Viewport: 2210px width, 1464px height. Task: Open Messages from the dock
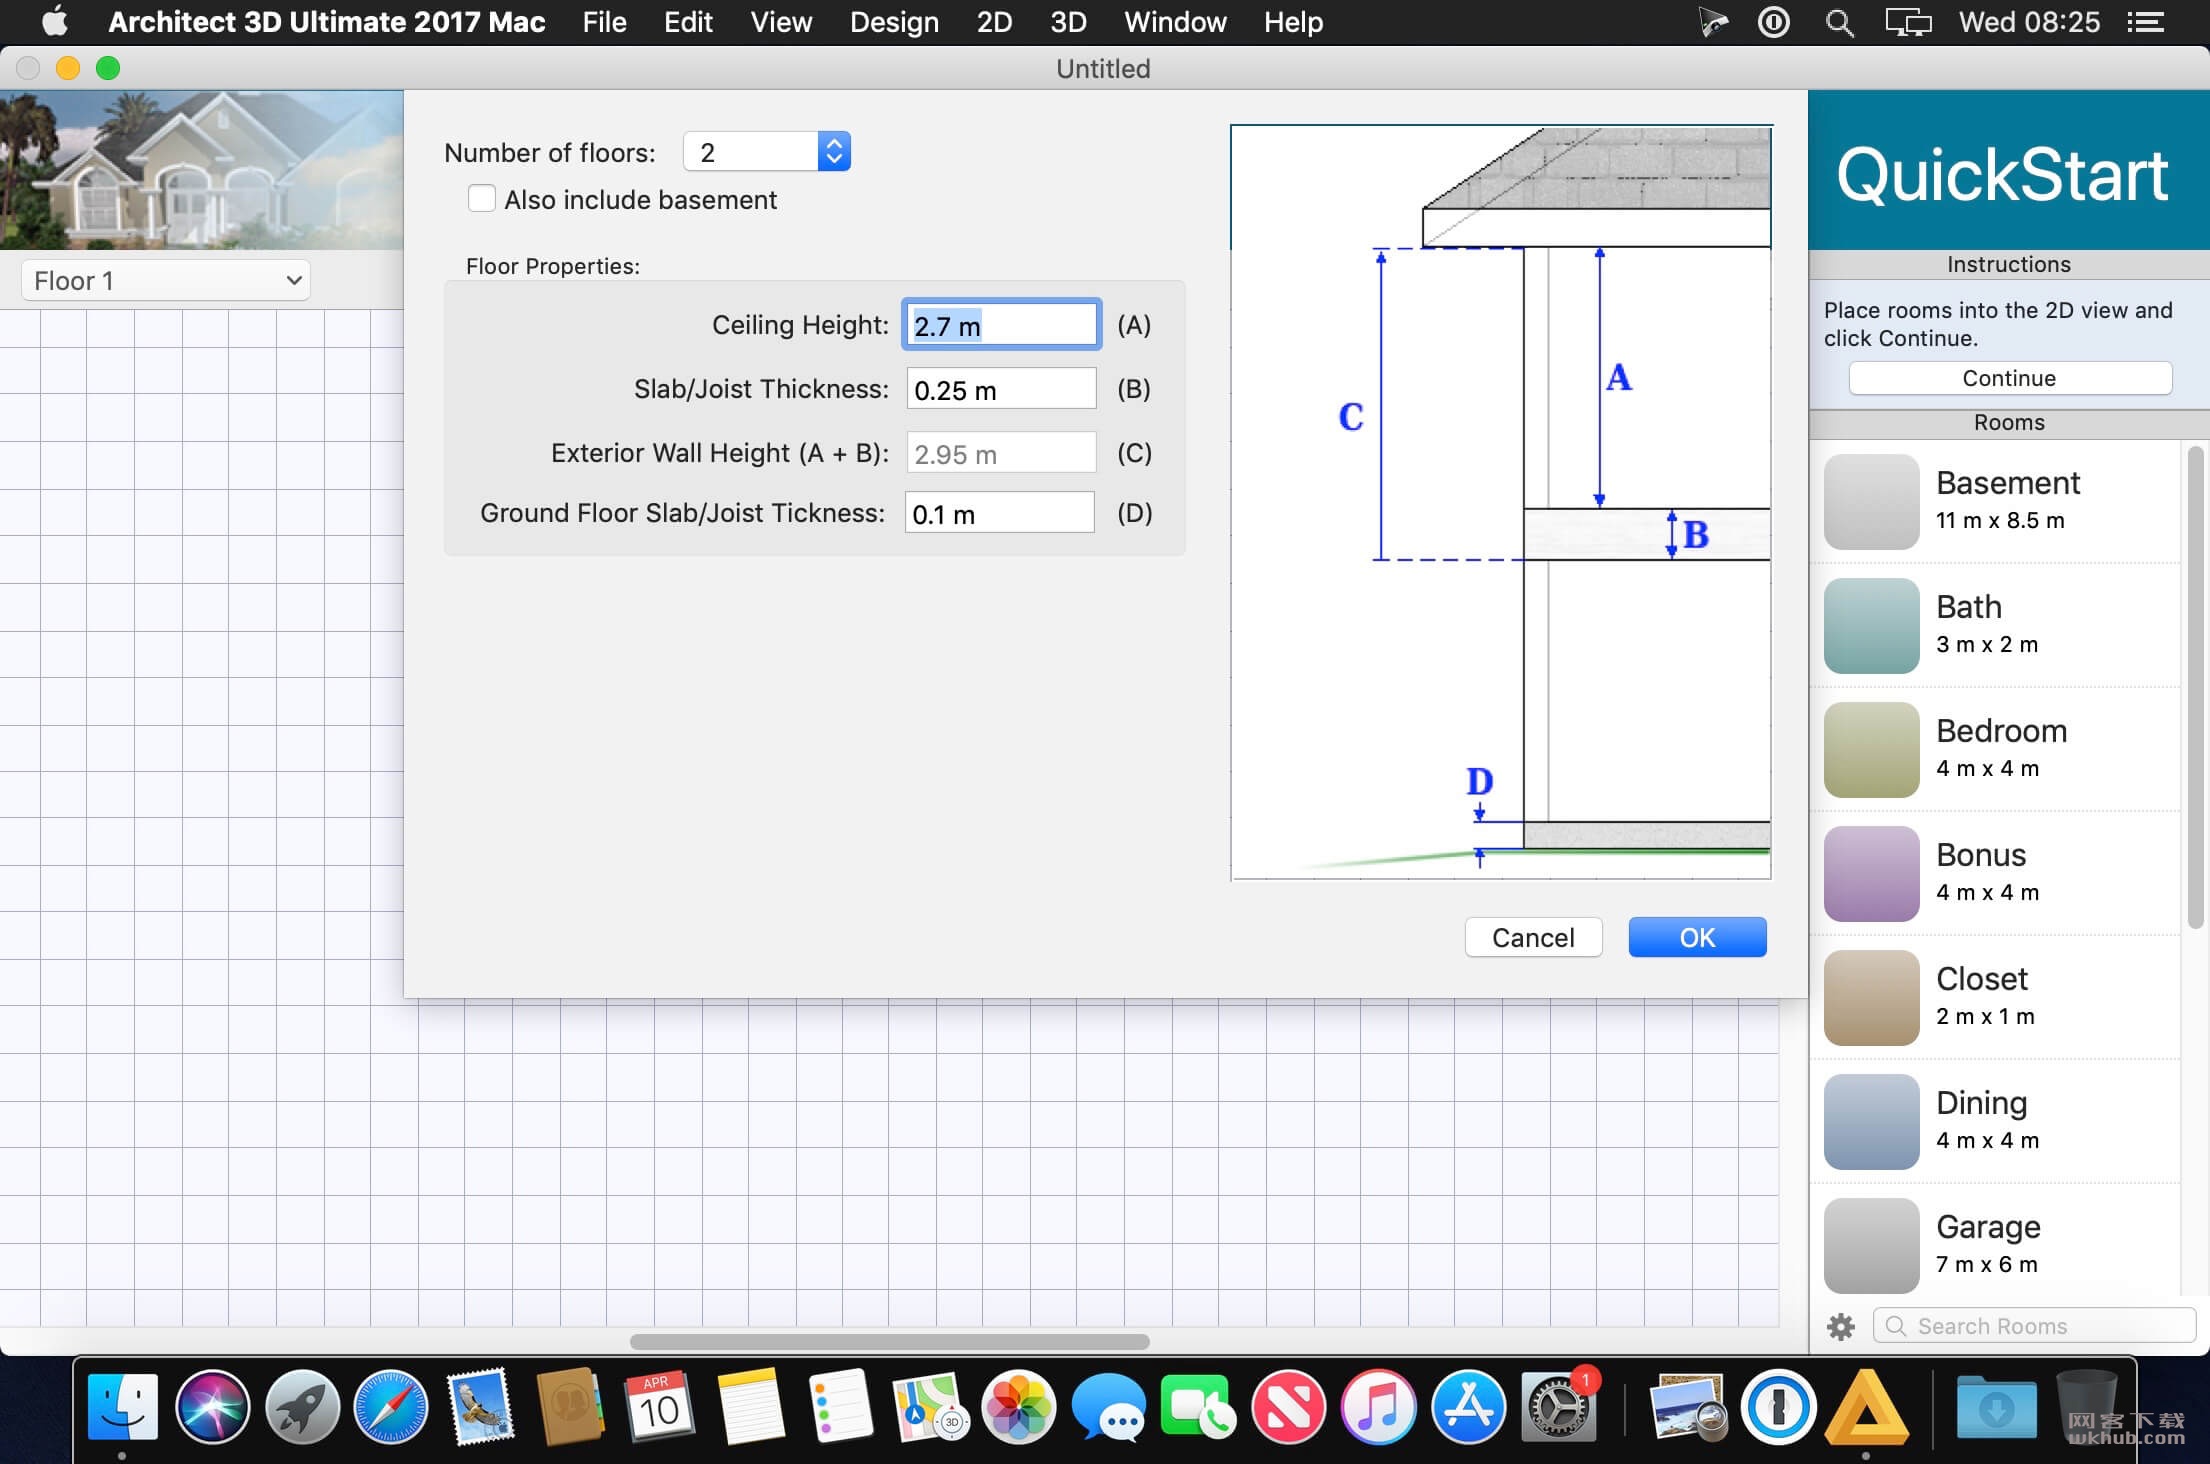[1108, 1407]
